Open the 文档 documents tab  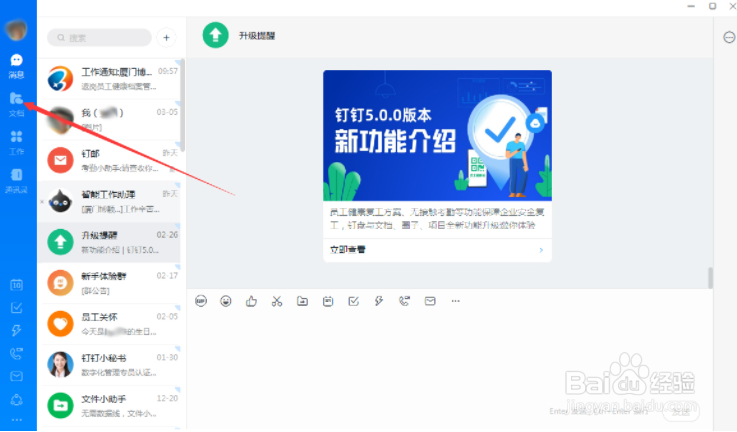click(x=16, y=104)
